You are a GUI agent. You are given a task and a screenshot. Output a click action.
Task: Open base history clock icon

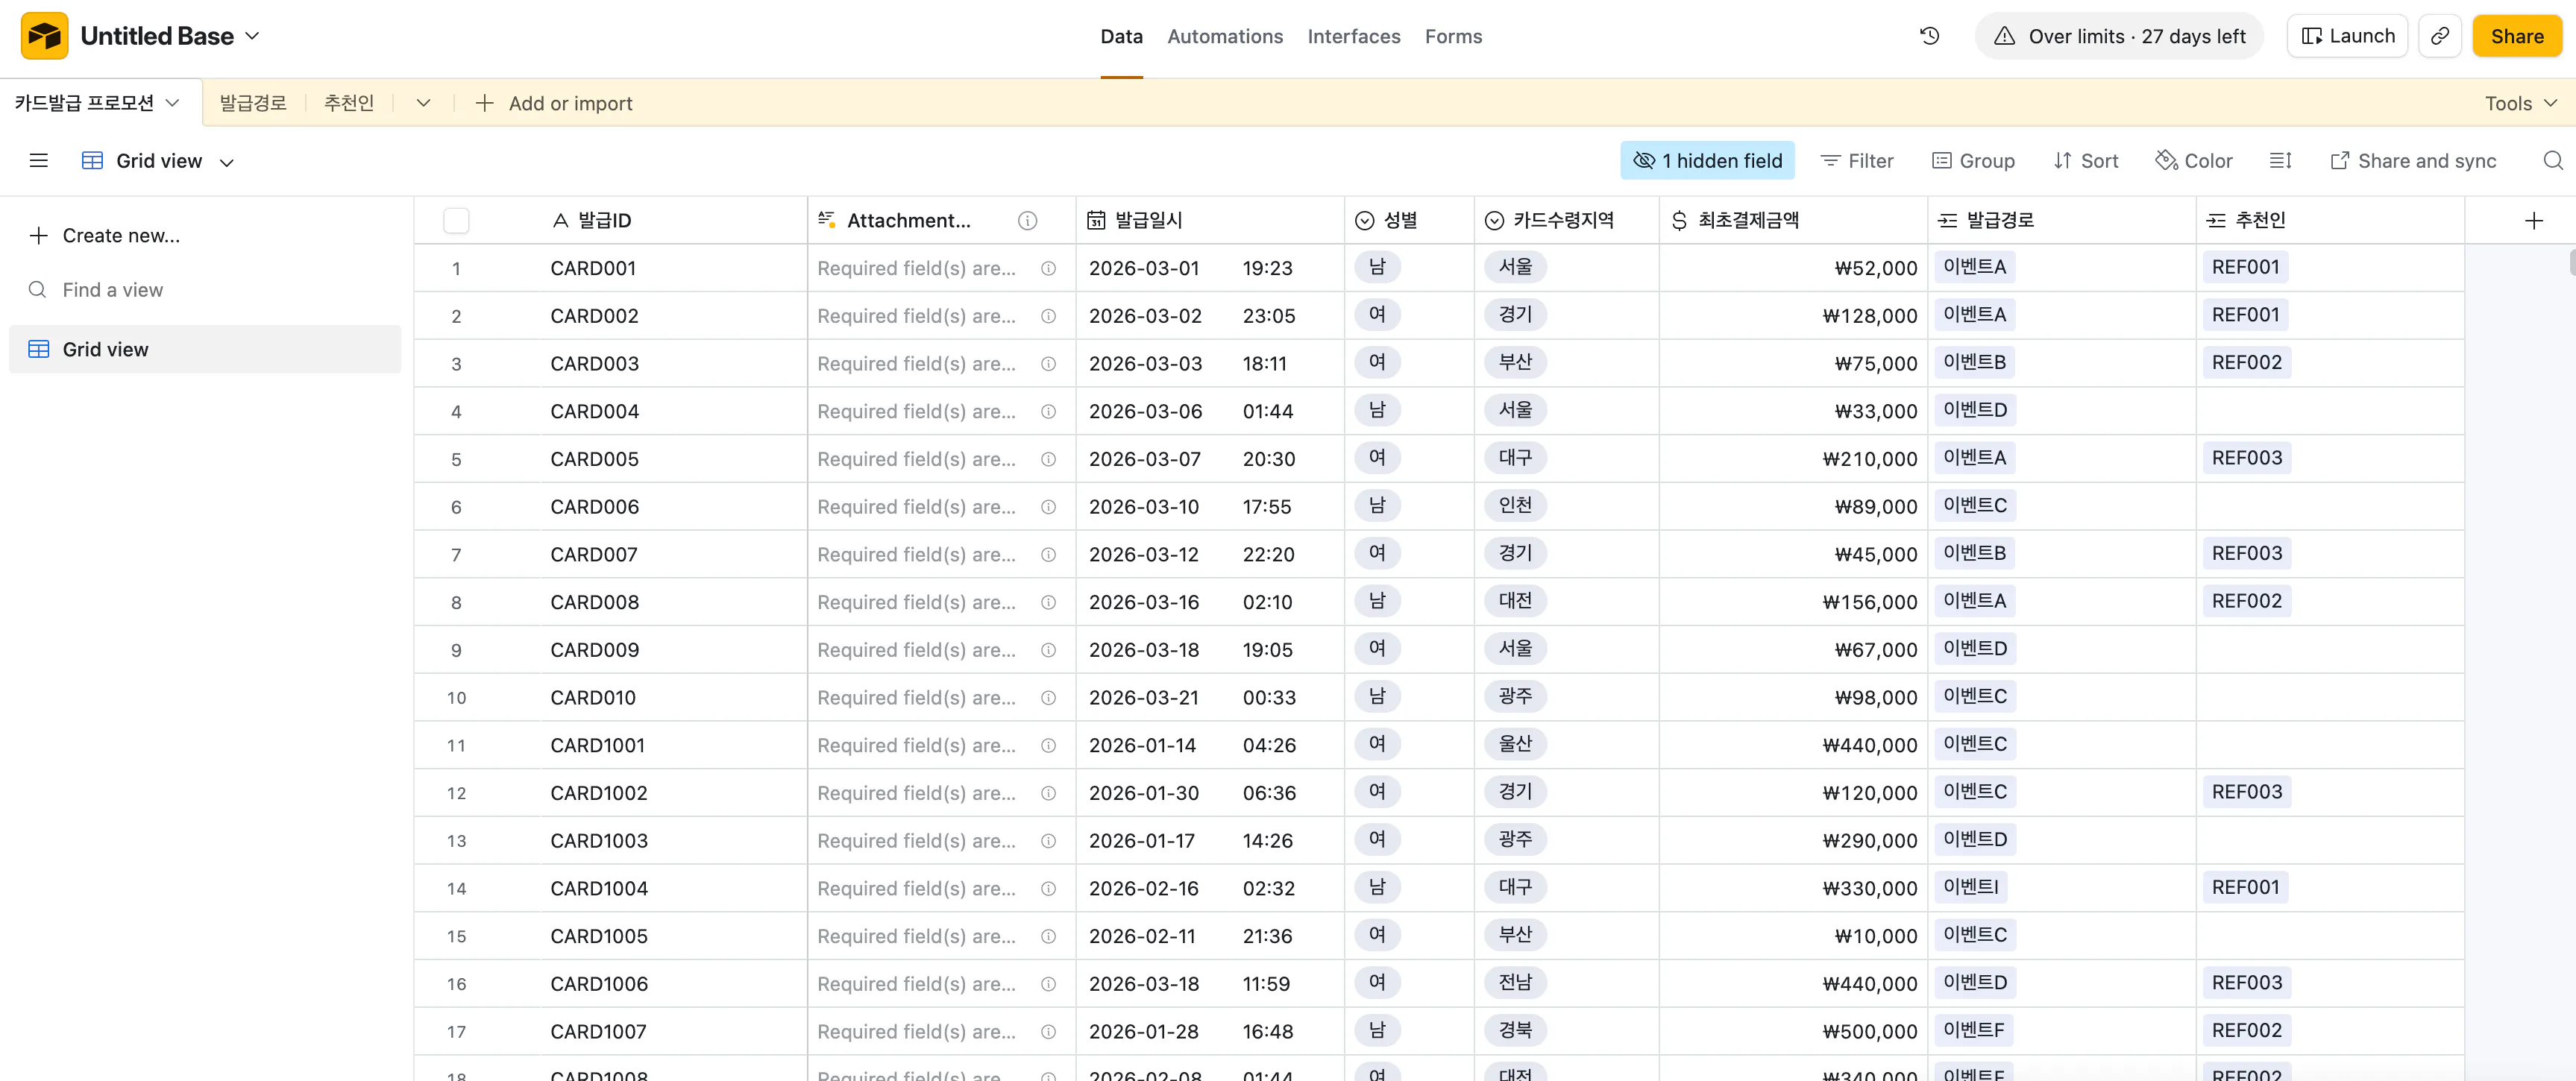coord(1929,36)
